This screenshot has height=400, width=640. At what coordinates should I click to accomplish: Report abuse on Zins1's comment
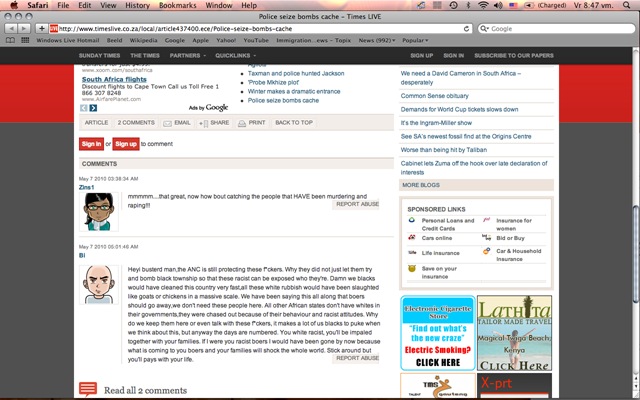(x=356, y=204)
